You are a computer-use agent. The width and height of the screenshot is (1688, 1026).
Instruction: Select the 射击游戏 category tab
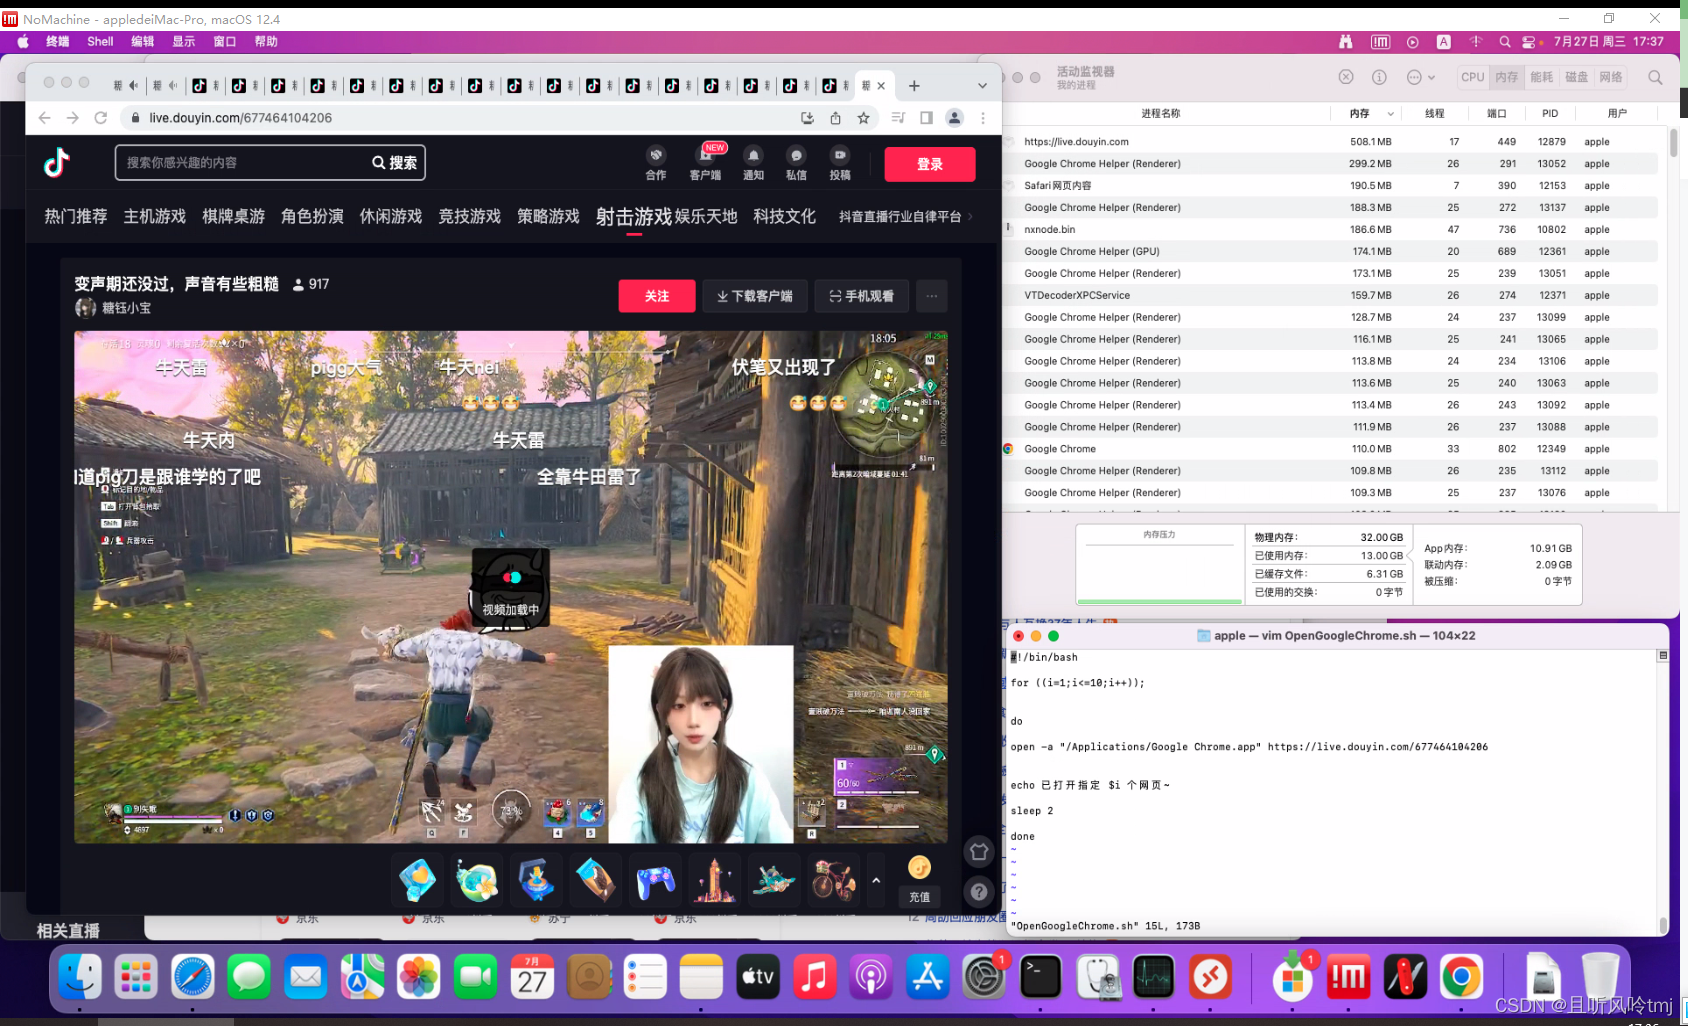point(634,217)
